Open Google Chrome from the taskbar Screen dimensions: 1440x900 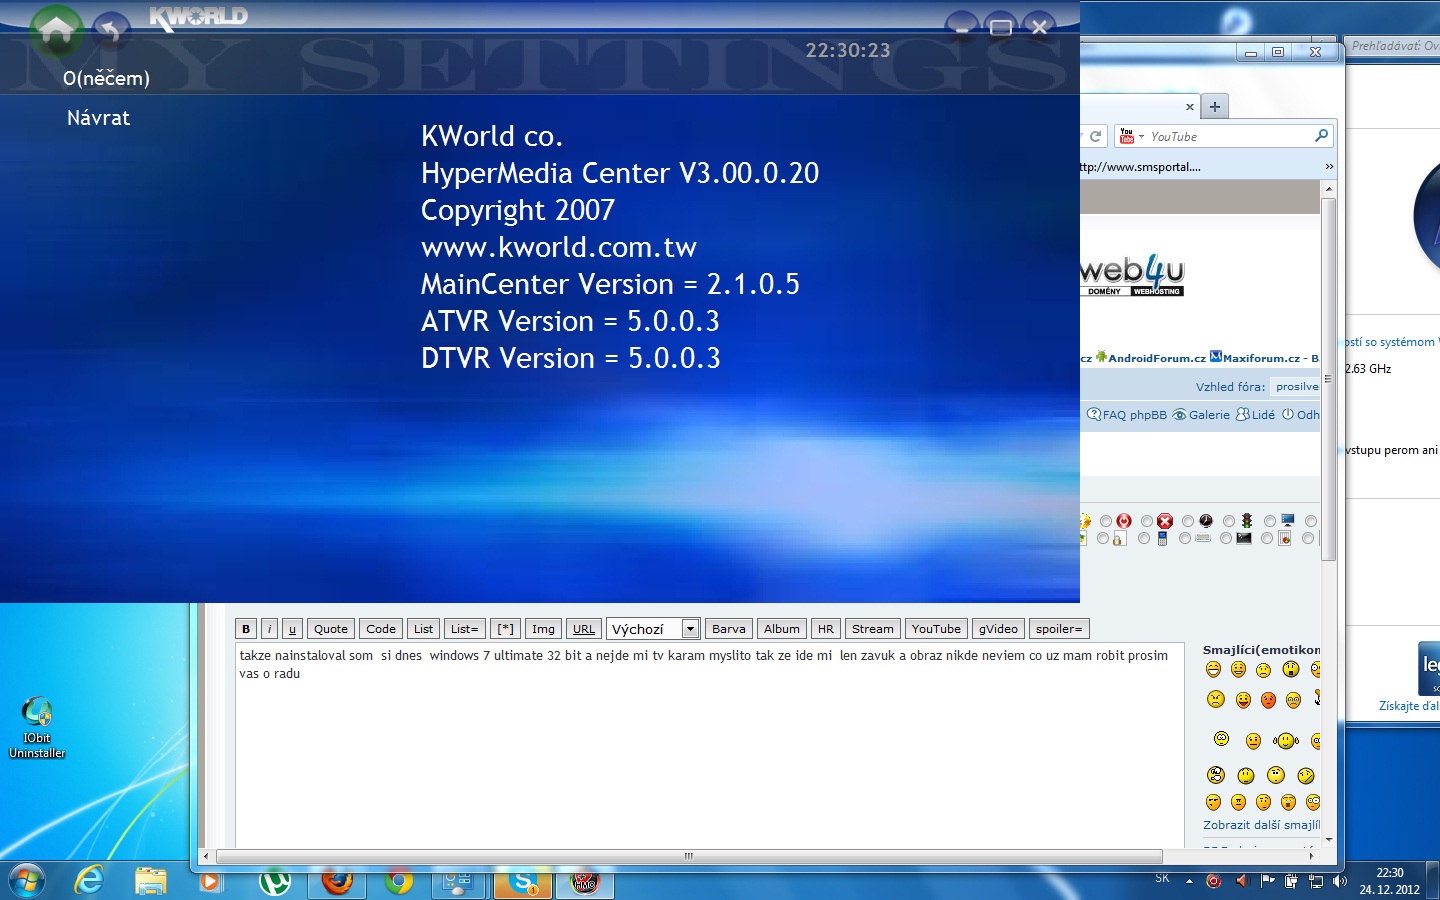[x=399, y=881]
